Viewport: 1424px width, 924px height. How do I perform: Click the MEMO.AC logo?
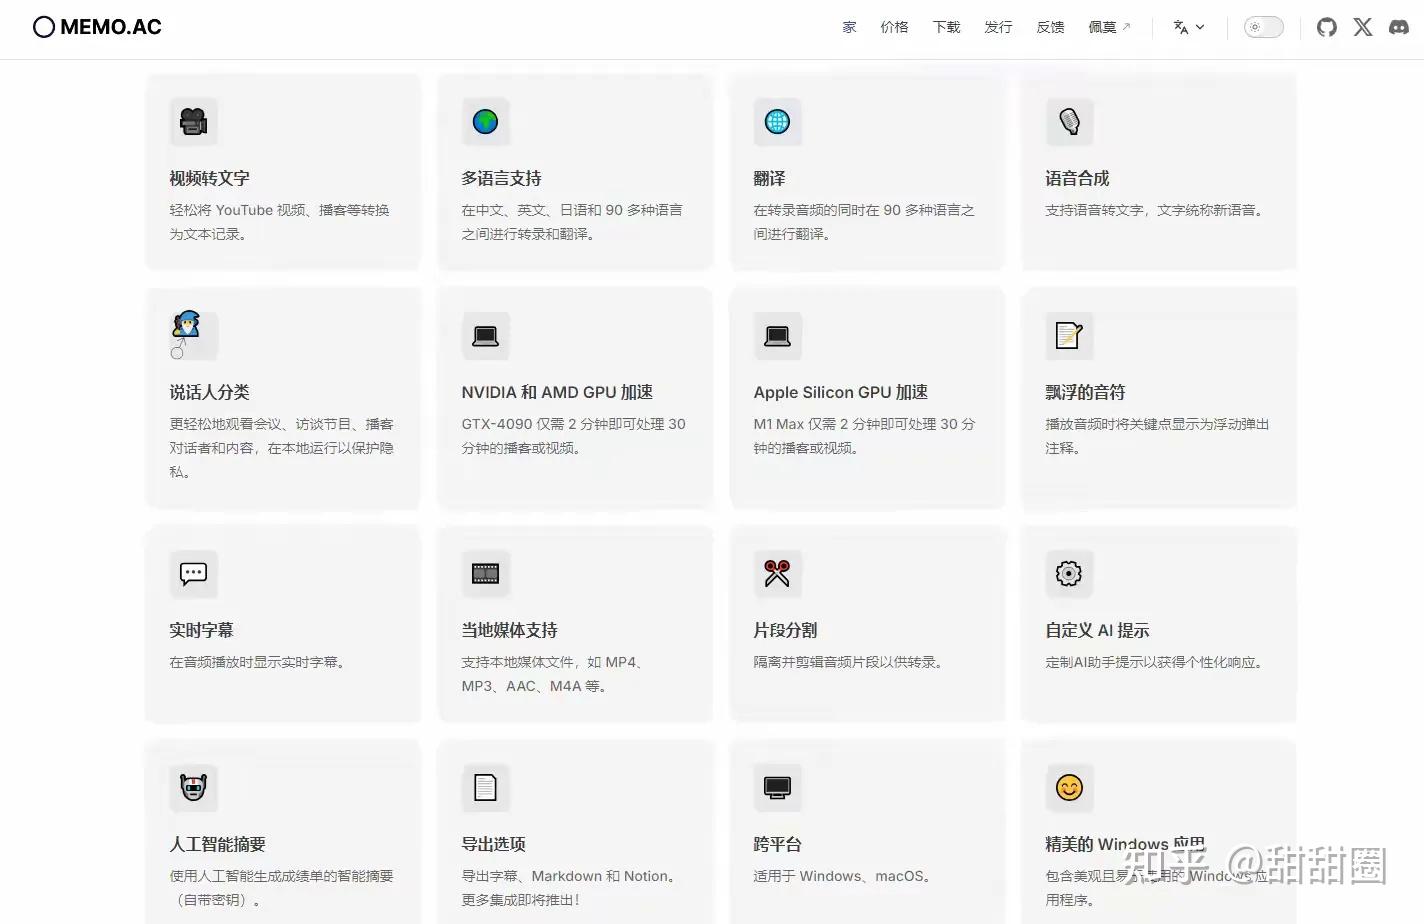[97, 27]
